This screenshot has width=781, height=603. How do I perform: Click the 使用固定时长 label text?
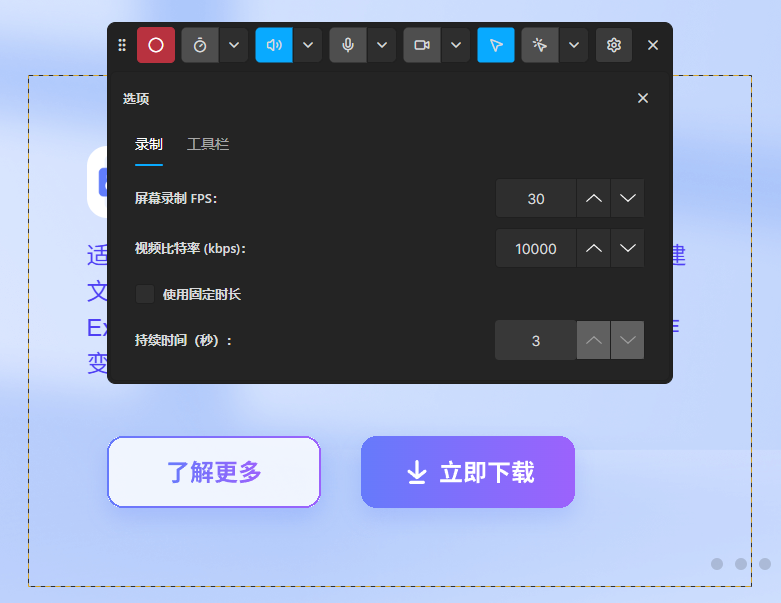pyautogui.click(x=202, y=295)
